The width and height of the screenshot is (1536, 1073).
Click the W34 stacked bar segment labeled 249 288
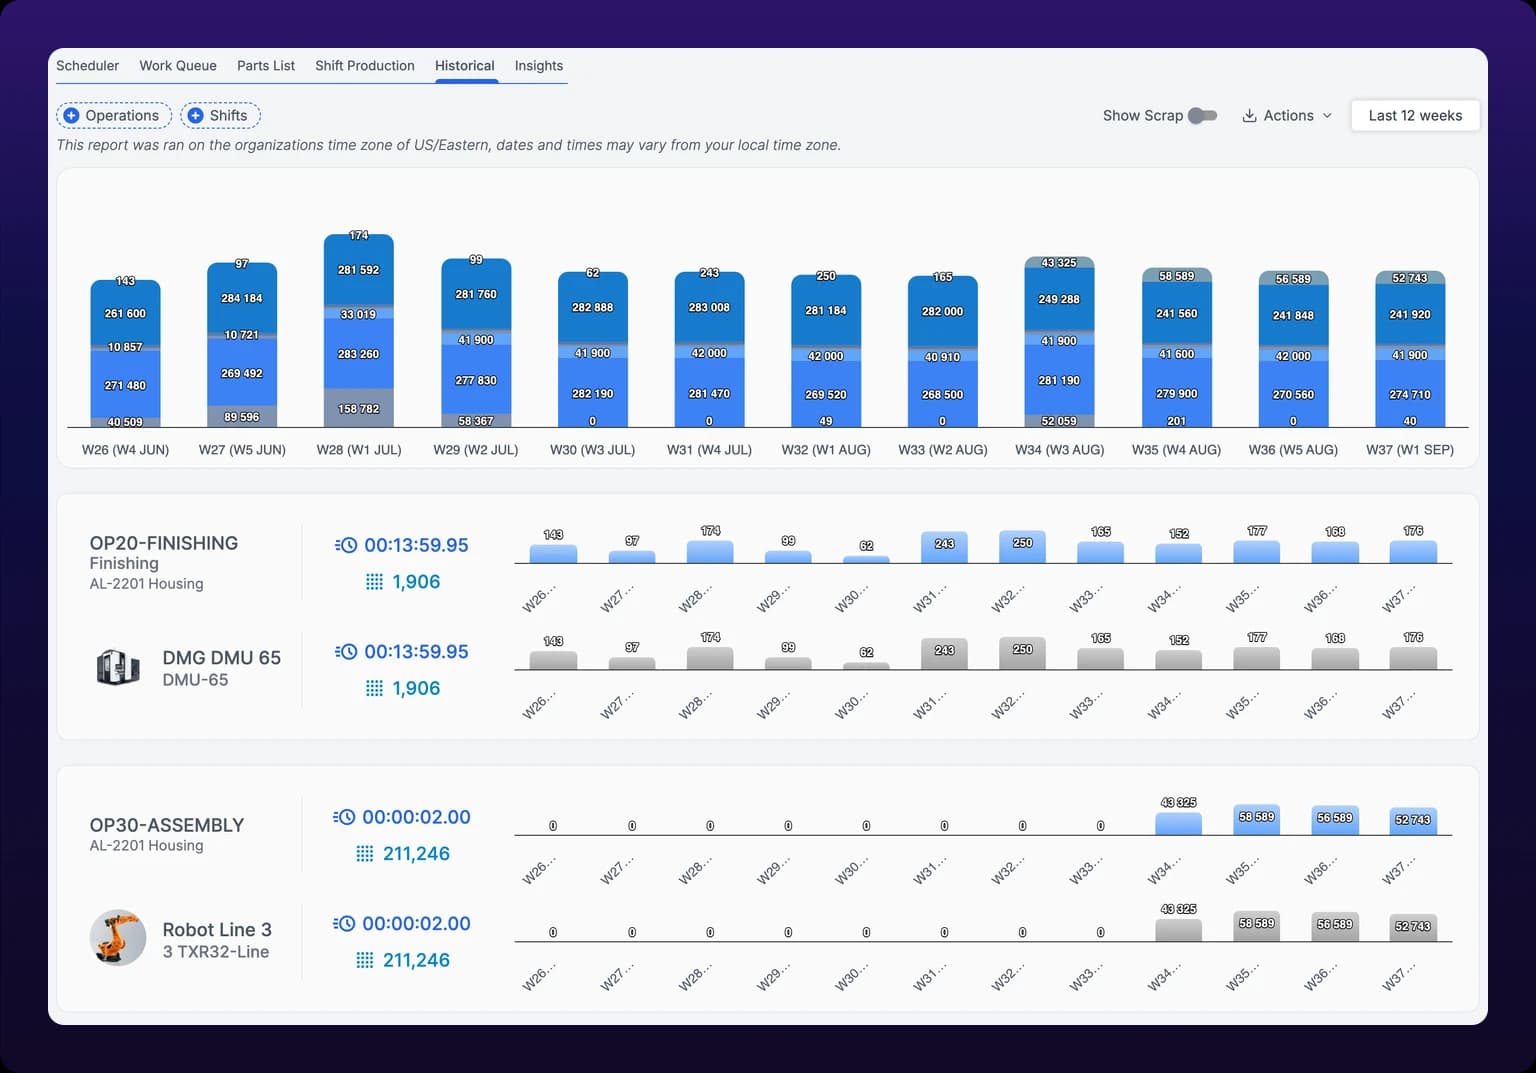pos(1059,299)
